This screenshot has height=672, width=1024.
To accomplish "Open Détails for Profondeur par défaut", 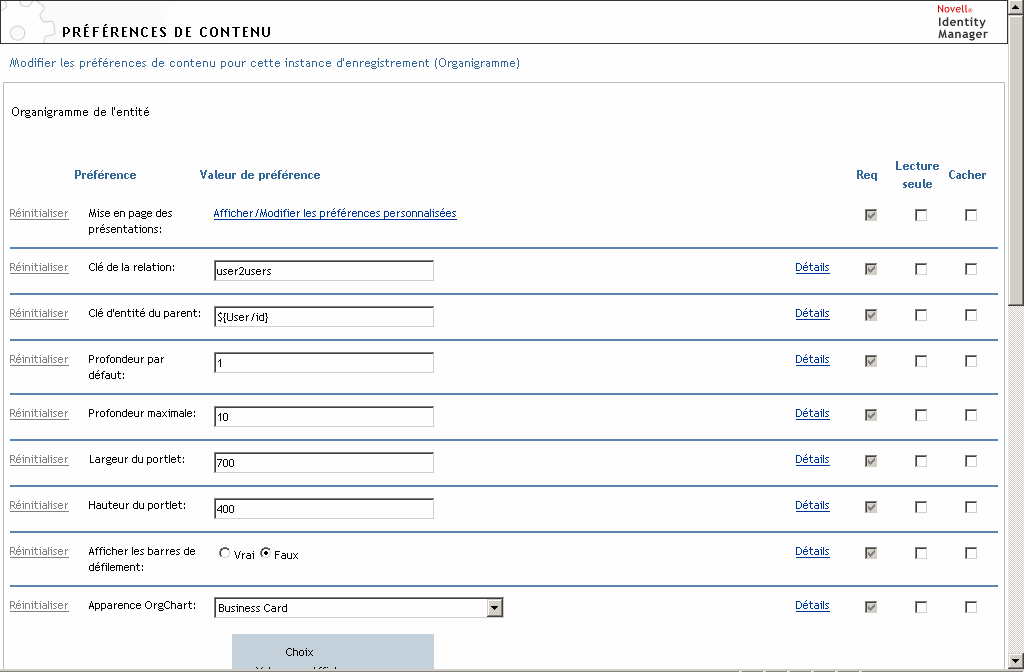I will 812,359.
